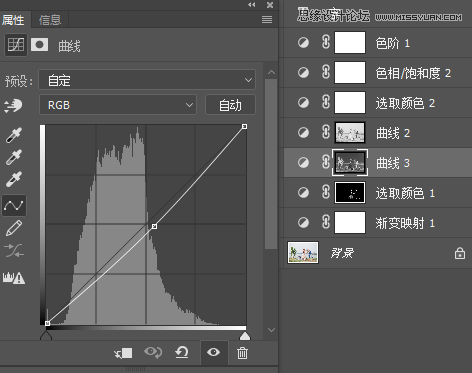Viewport: 472px width, 373px height.
Task: Click the 自动 auto button
Action: point(230,105)
